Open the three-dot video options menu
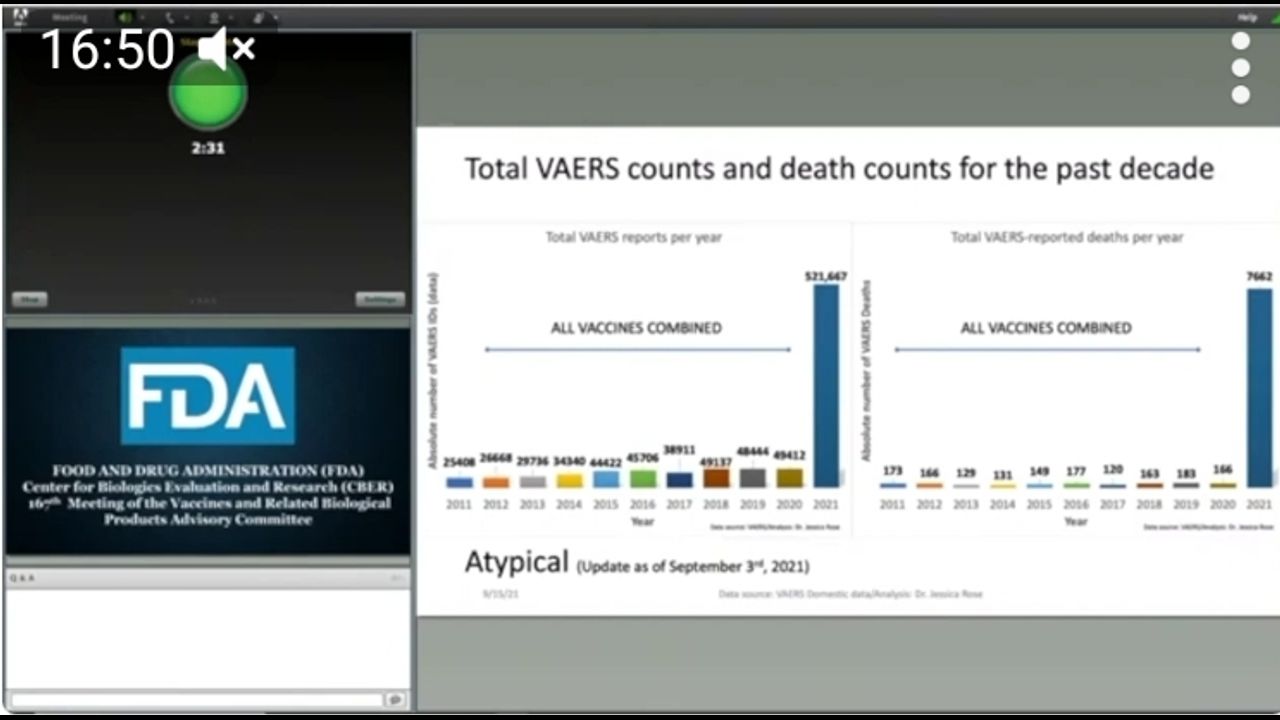The height and width of the screenshot is (720, 1280). (1240, 68)
